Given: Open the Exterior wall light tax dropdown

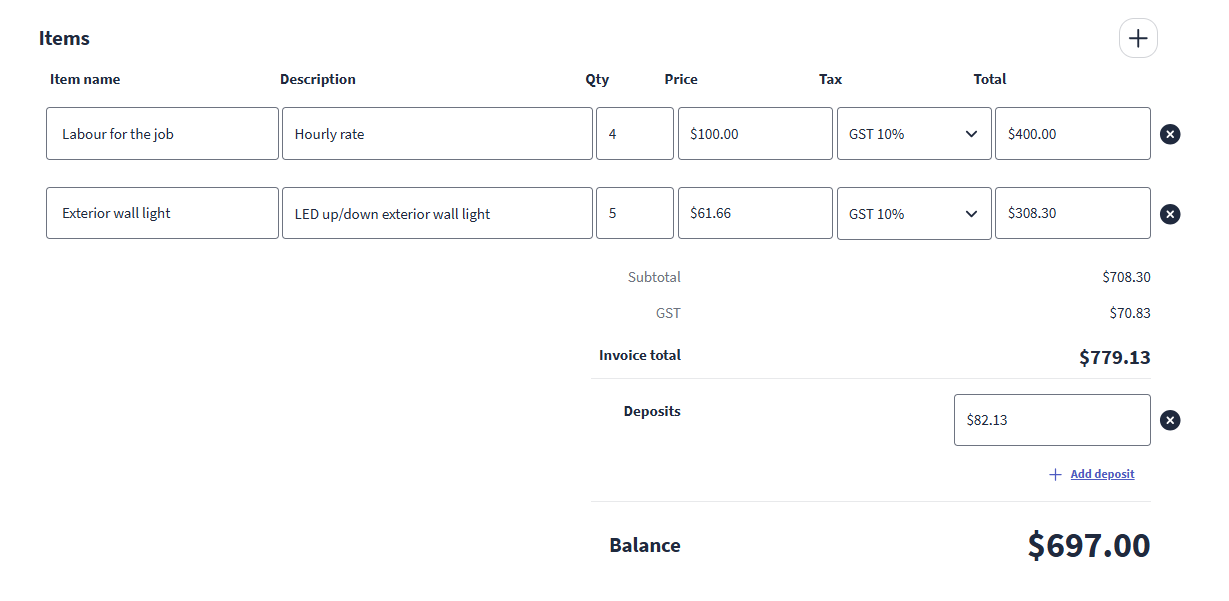Looking at the screenshot, I should (914, 214).
